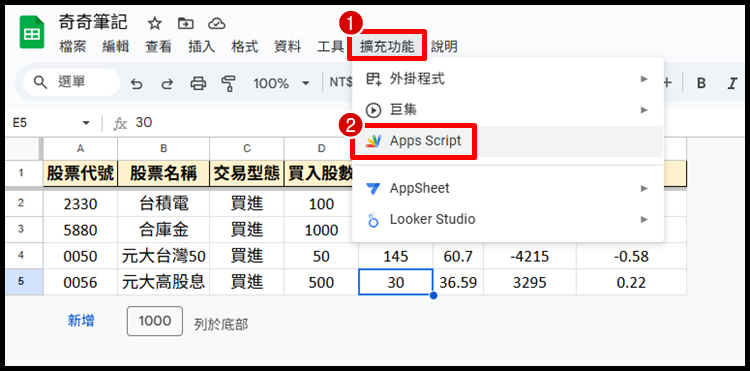Click the cell containing 2330

point(80,204)
